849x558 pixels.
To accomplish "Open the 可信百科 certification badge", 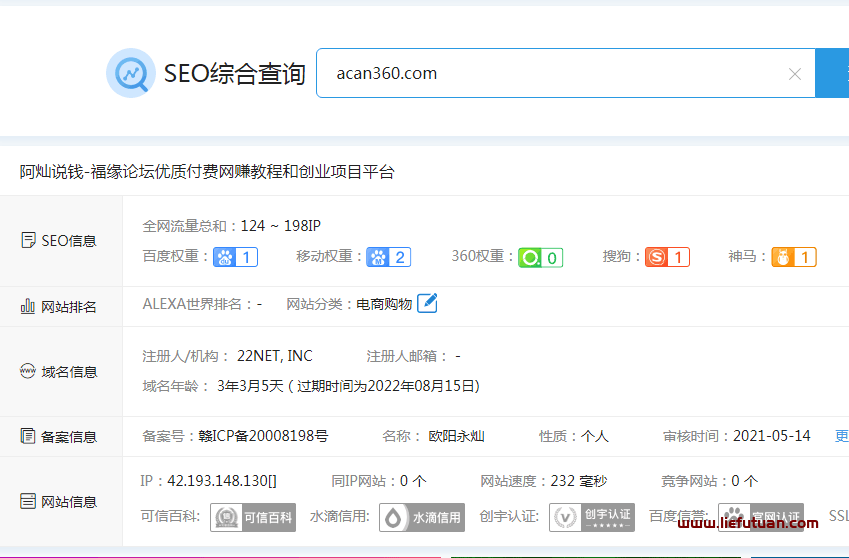I will coord(253,517).
